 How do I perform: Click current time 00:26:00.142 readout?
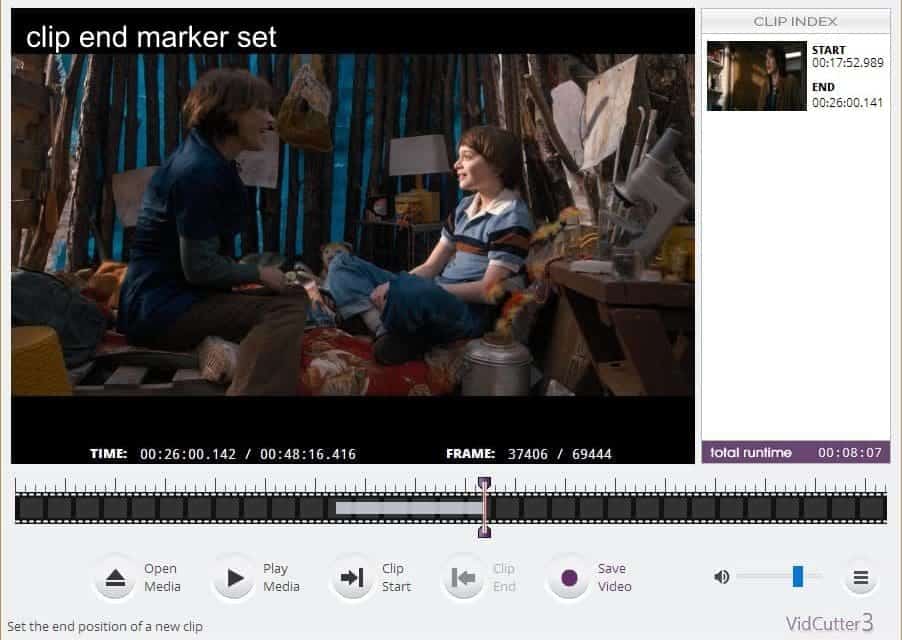coord(188,454)
